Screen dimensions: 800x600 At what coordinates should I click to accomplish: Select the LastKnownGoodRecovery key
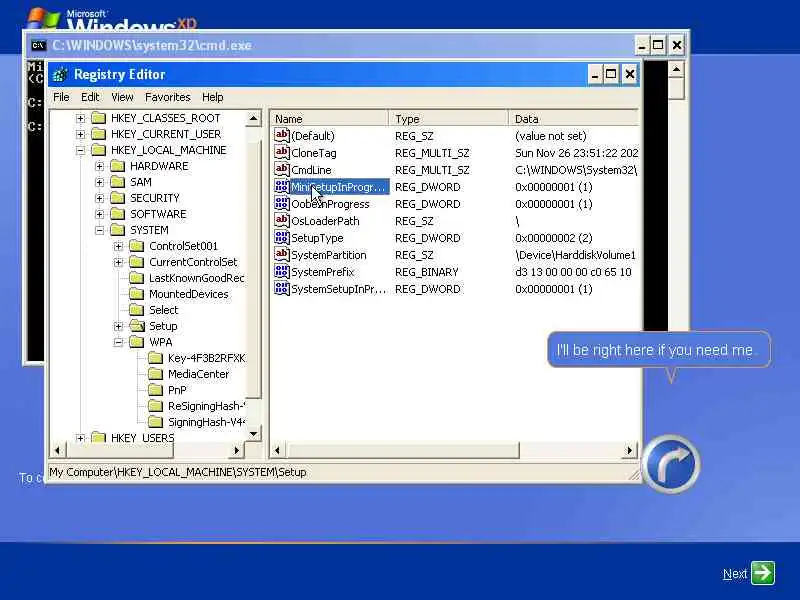[196, 278]
